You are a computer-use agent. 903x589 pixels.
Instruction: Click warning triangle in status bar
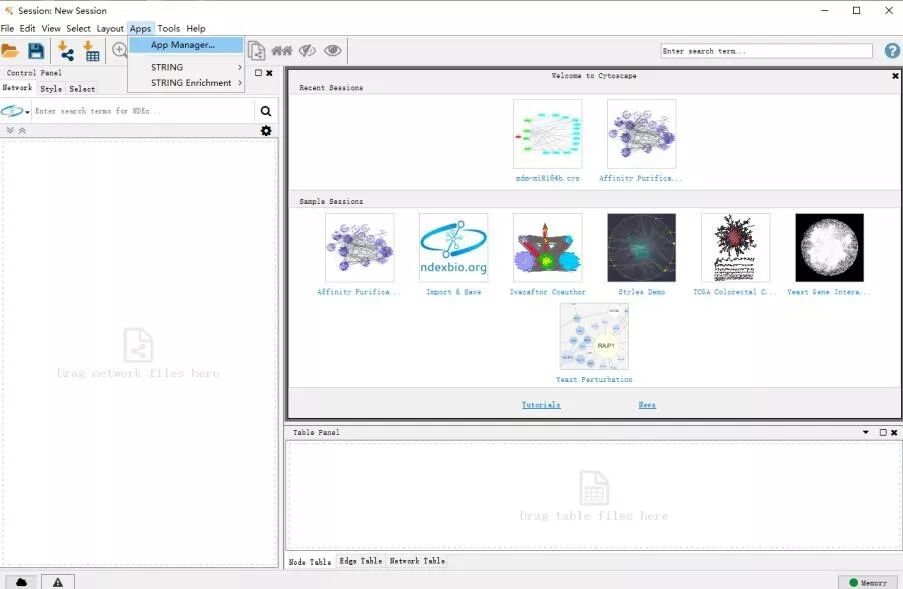coord(58,582)
